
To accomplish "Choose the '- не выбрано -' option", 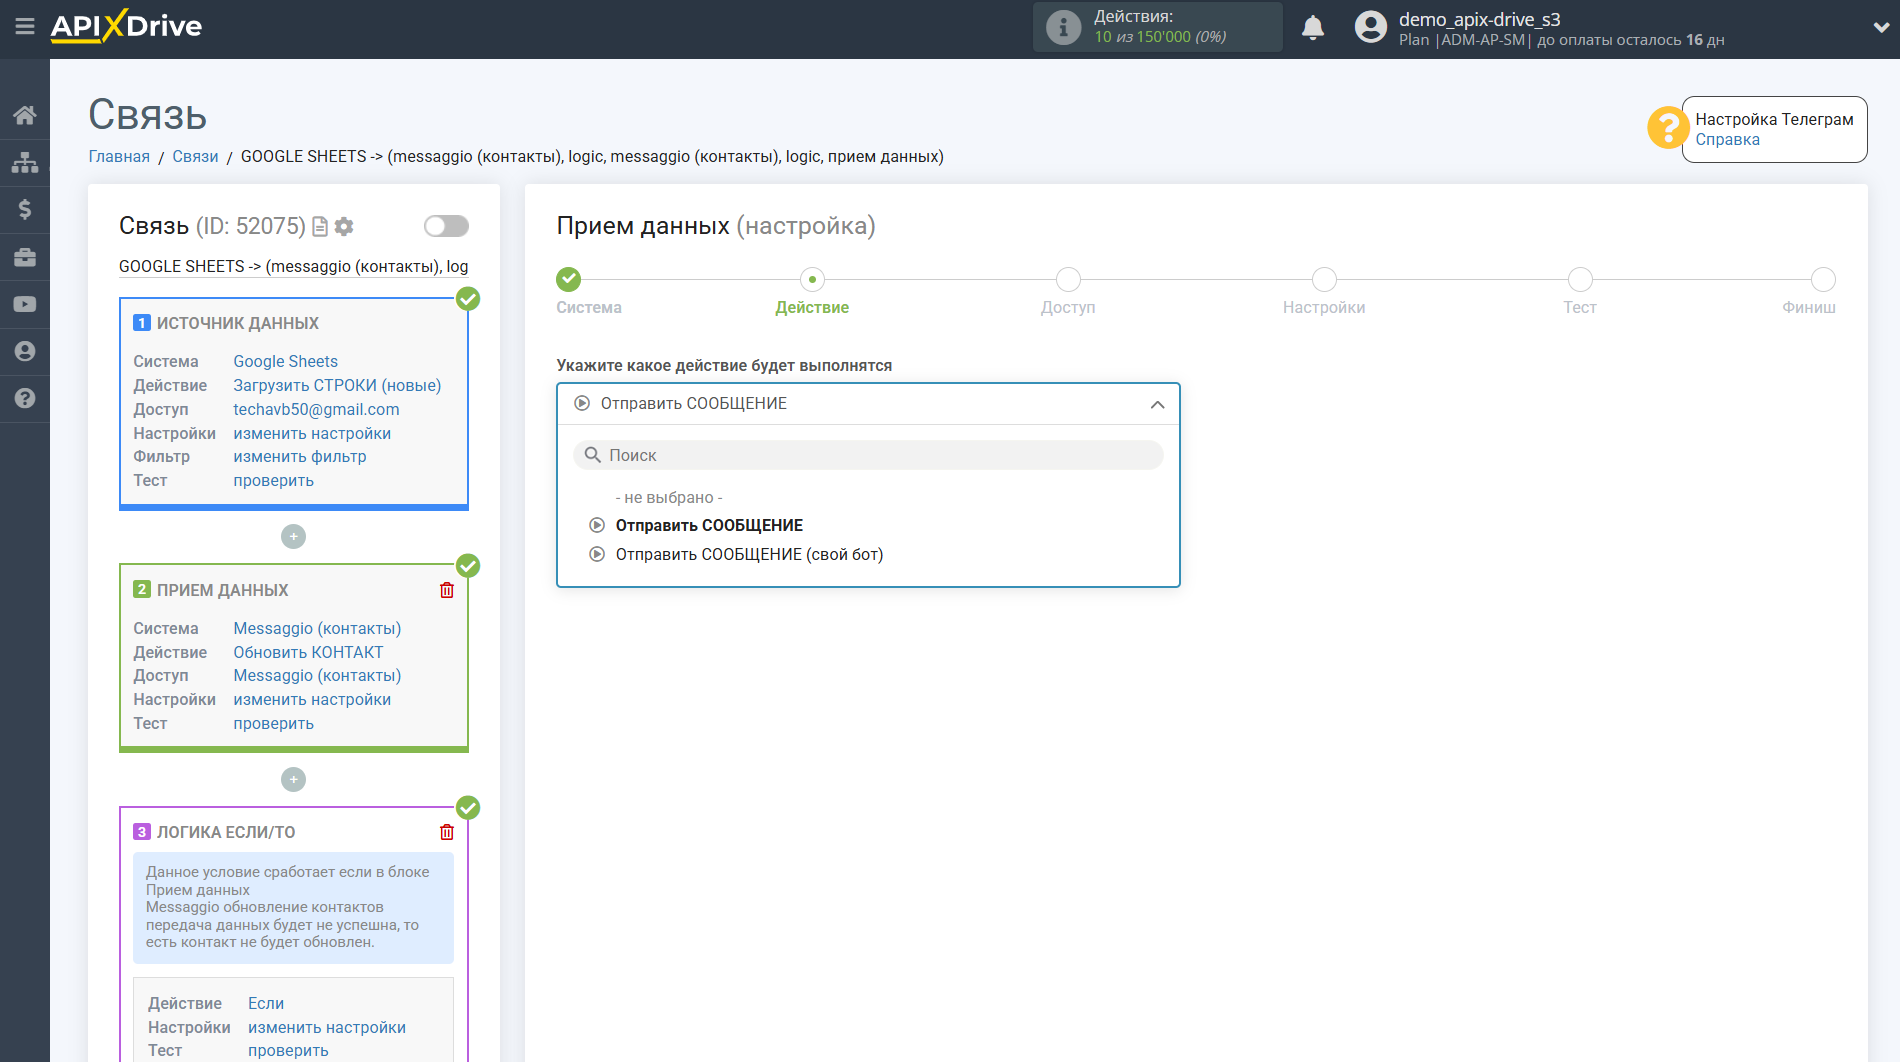I will pyautogui.click(x=668, y=497).
